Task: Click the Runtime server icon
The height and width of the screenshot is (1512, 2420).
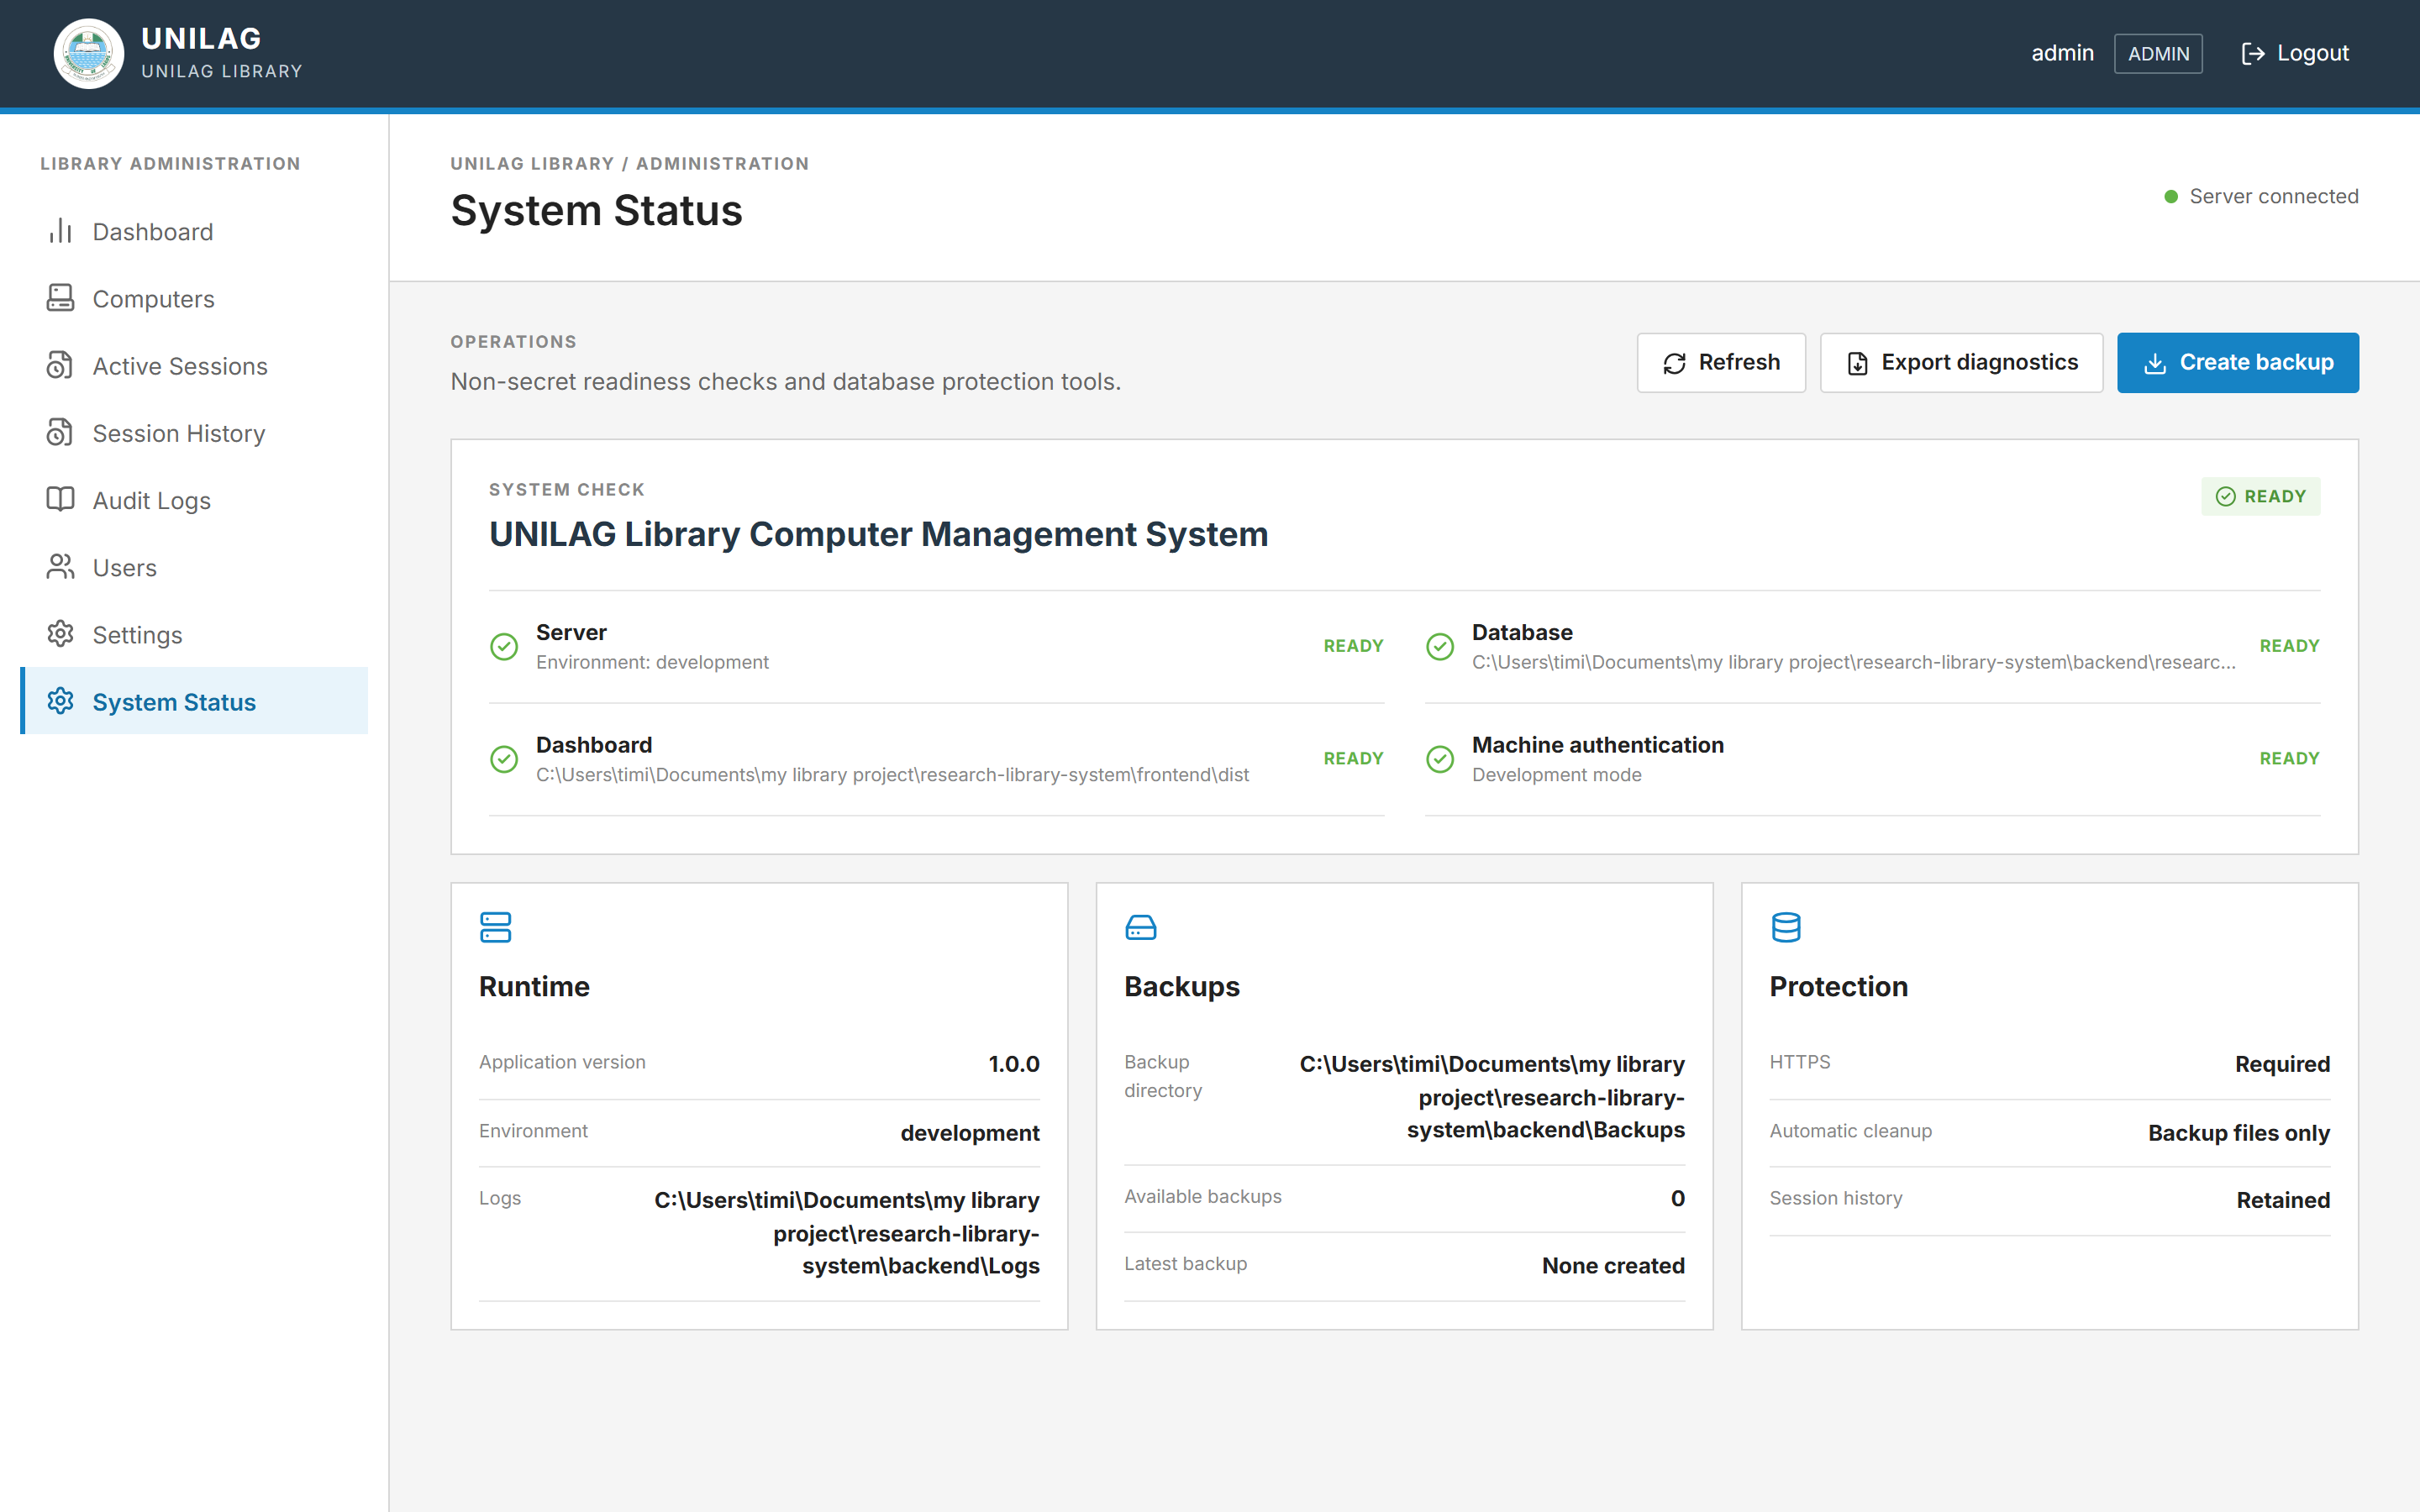Action: pos(495,927)
